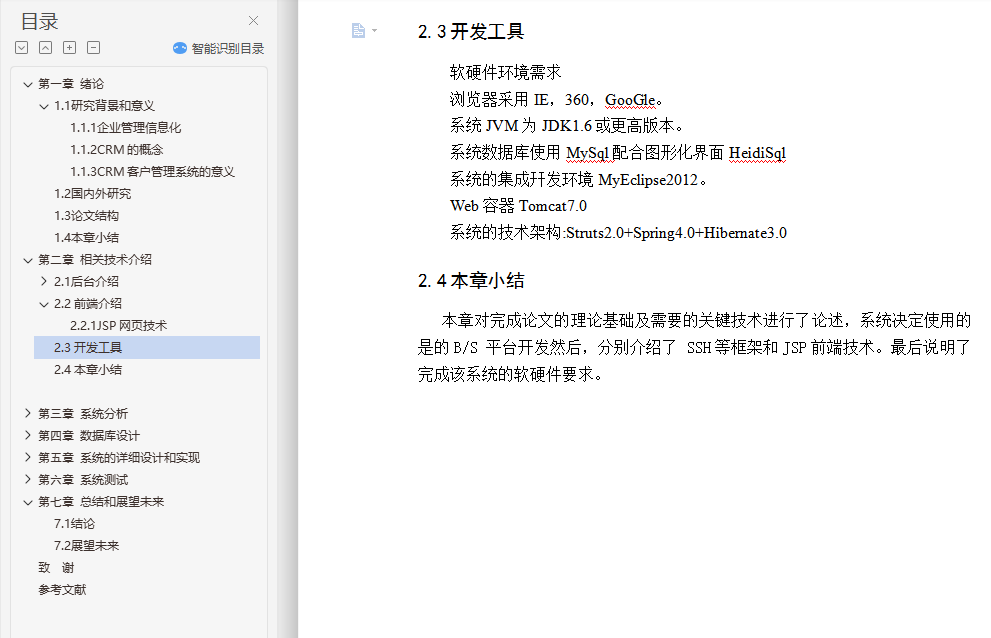Go to 第三章 系统分析 chapter
This screenshot has height=638, width=991.
pos(83,414)
